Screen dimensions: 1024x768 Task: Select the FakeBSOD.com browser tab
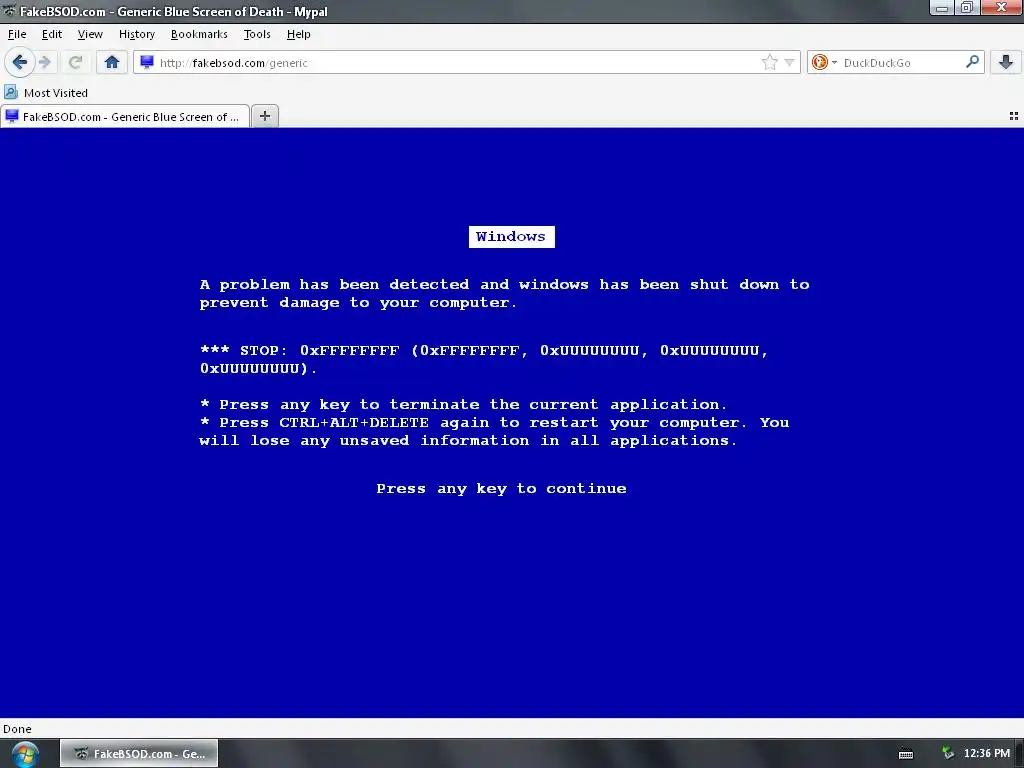pyautogui.click(x=125, y=116)
